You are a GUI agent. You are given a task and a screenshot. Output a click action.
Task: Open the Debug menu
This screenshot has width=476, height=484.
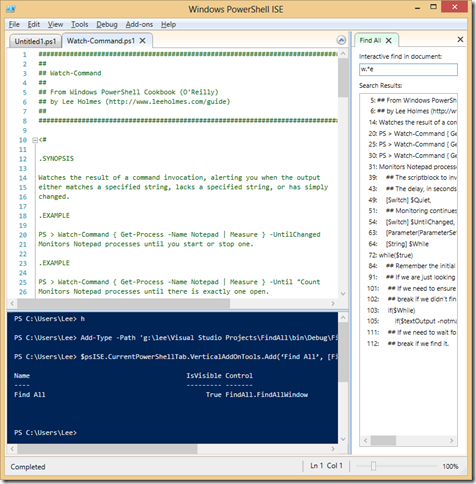[107, 24]
